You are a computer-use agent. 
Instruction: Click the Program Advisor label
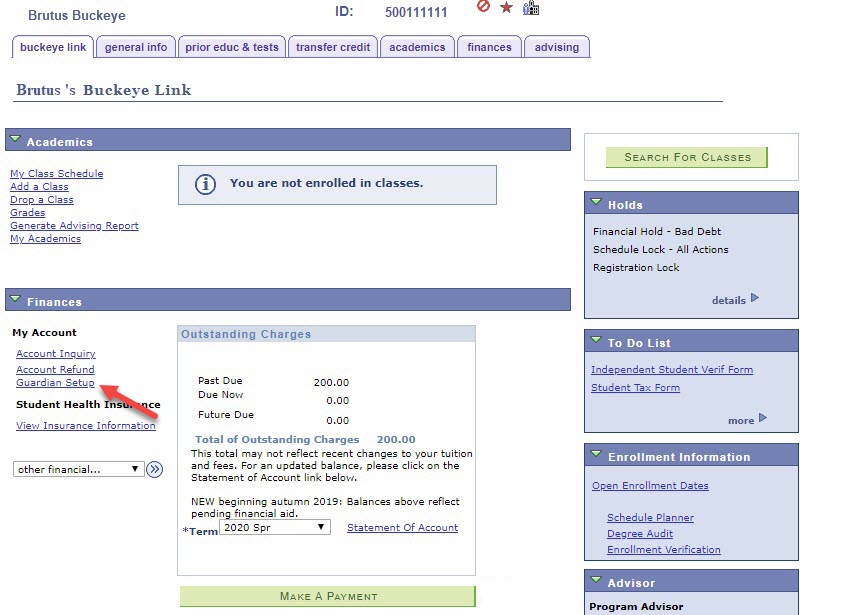636,606
